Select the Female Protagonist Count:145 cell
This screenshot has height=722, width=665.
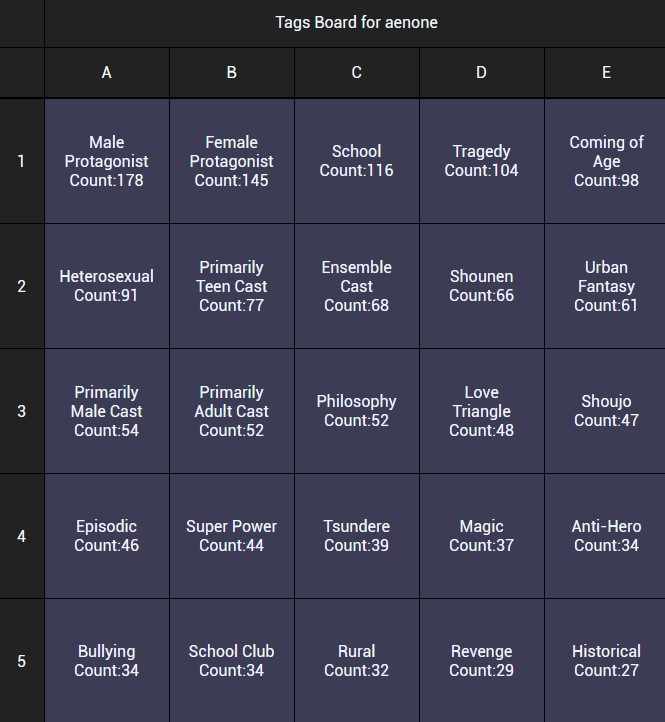pos(232,161)
